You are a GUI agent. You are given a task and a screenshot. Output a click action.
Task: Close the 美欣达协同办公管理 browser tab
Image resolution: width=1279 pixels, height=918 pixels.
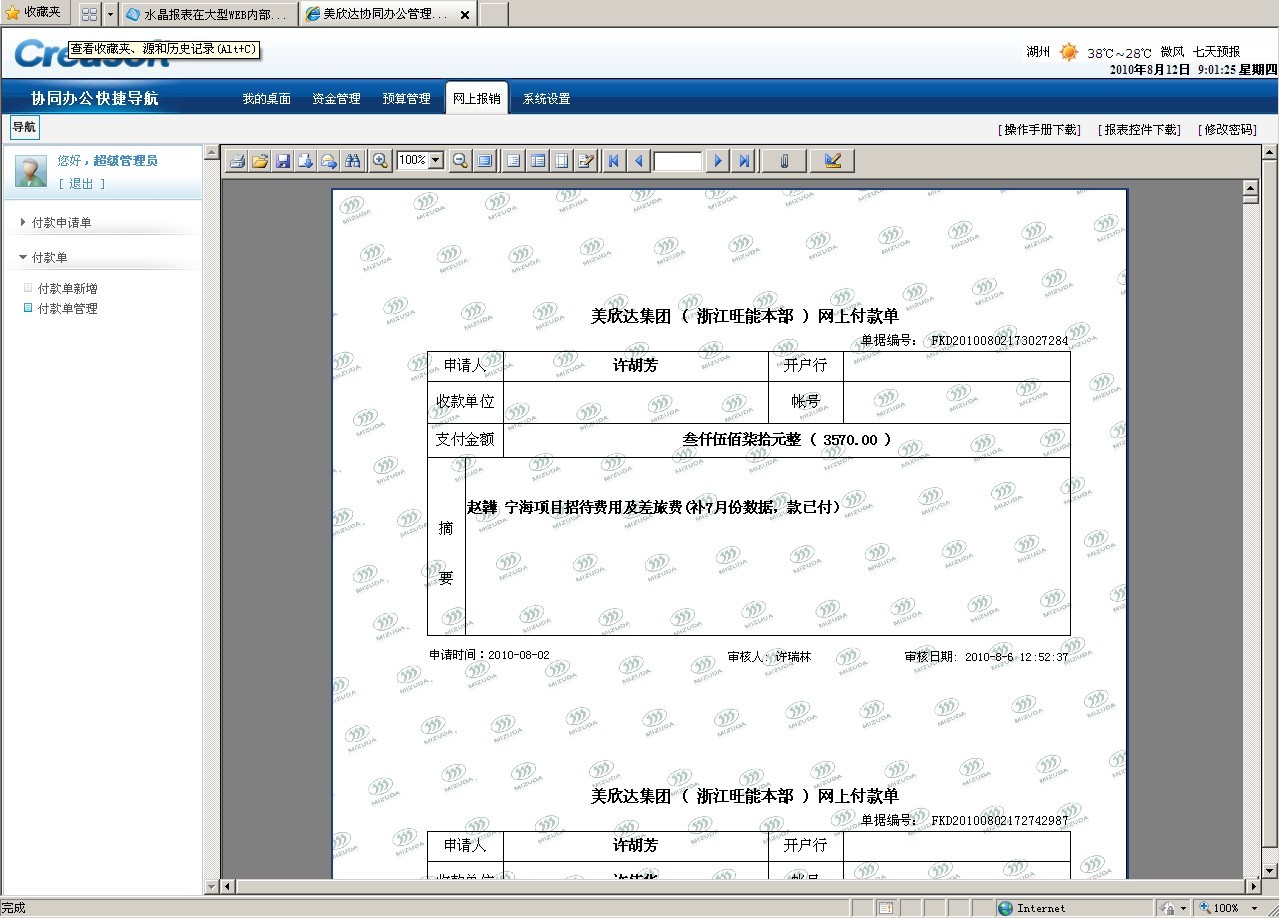coord(465,15)
